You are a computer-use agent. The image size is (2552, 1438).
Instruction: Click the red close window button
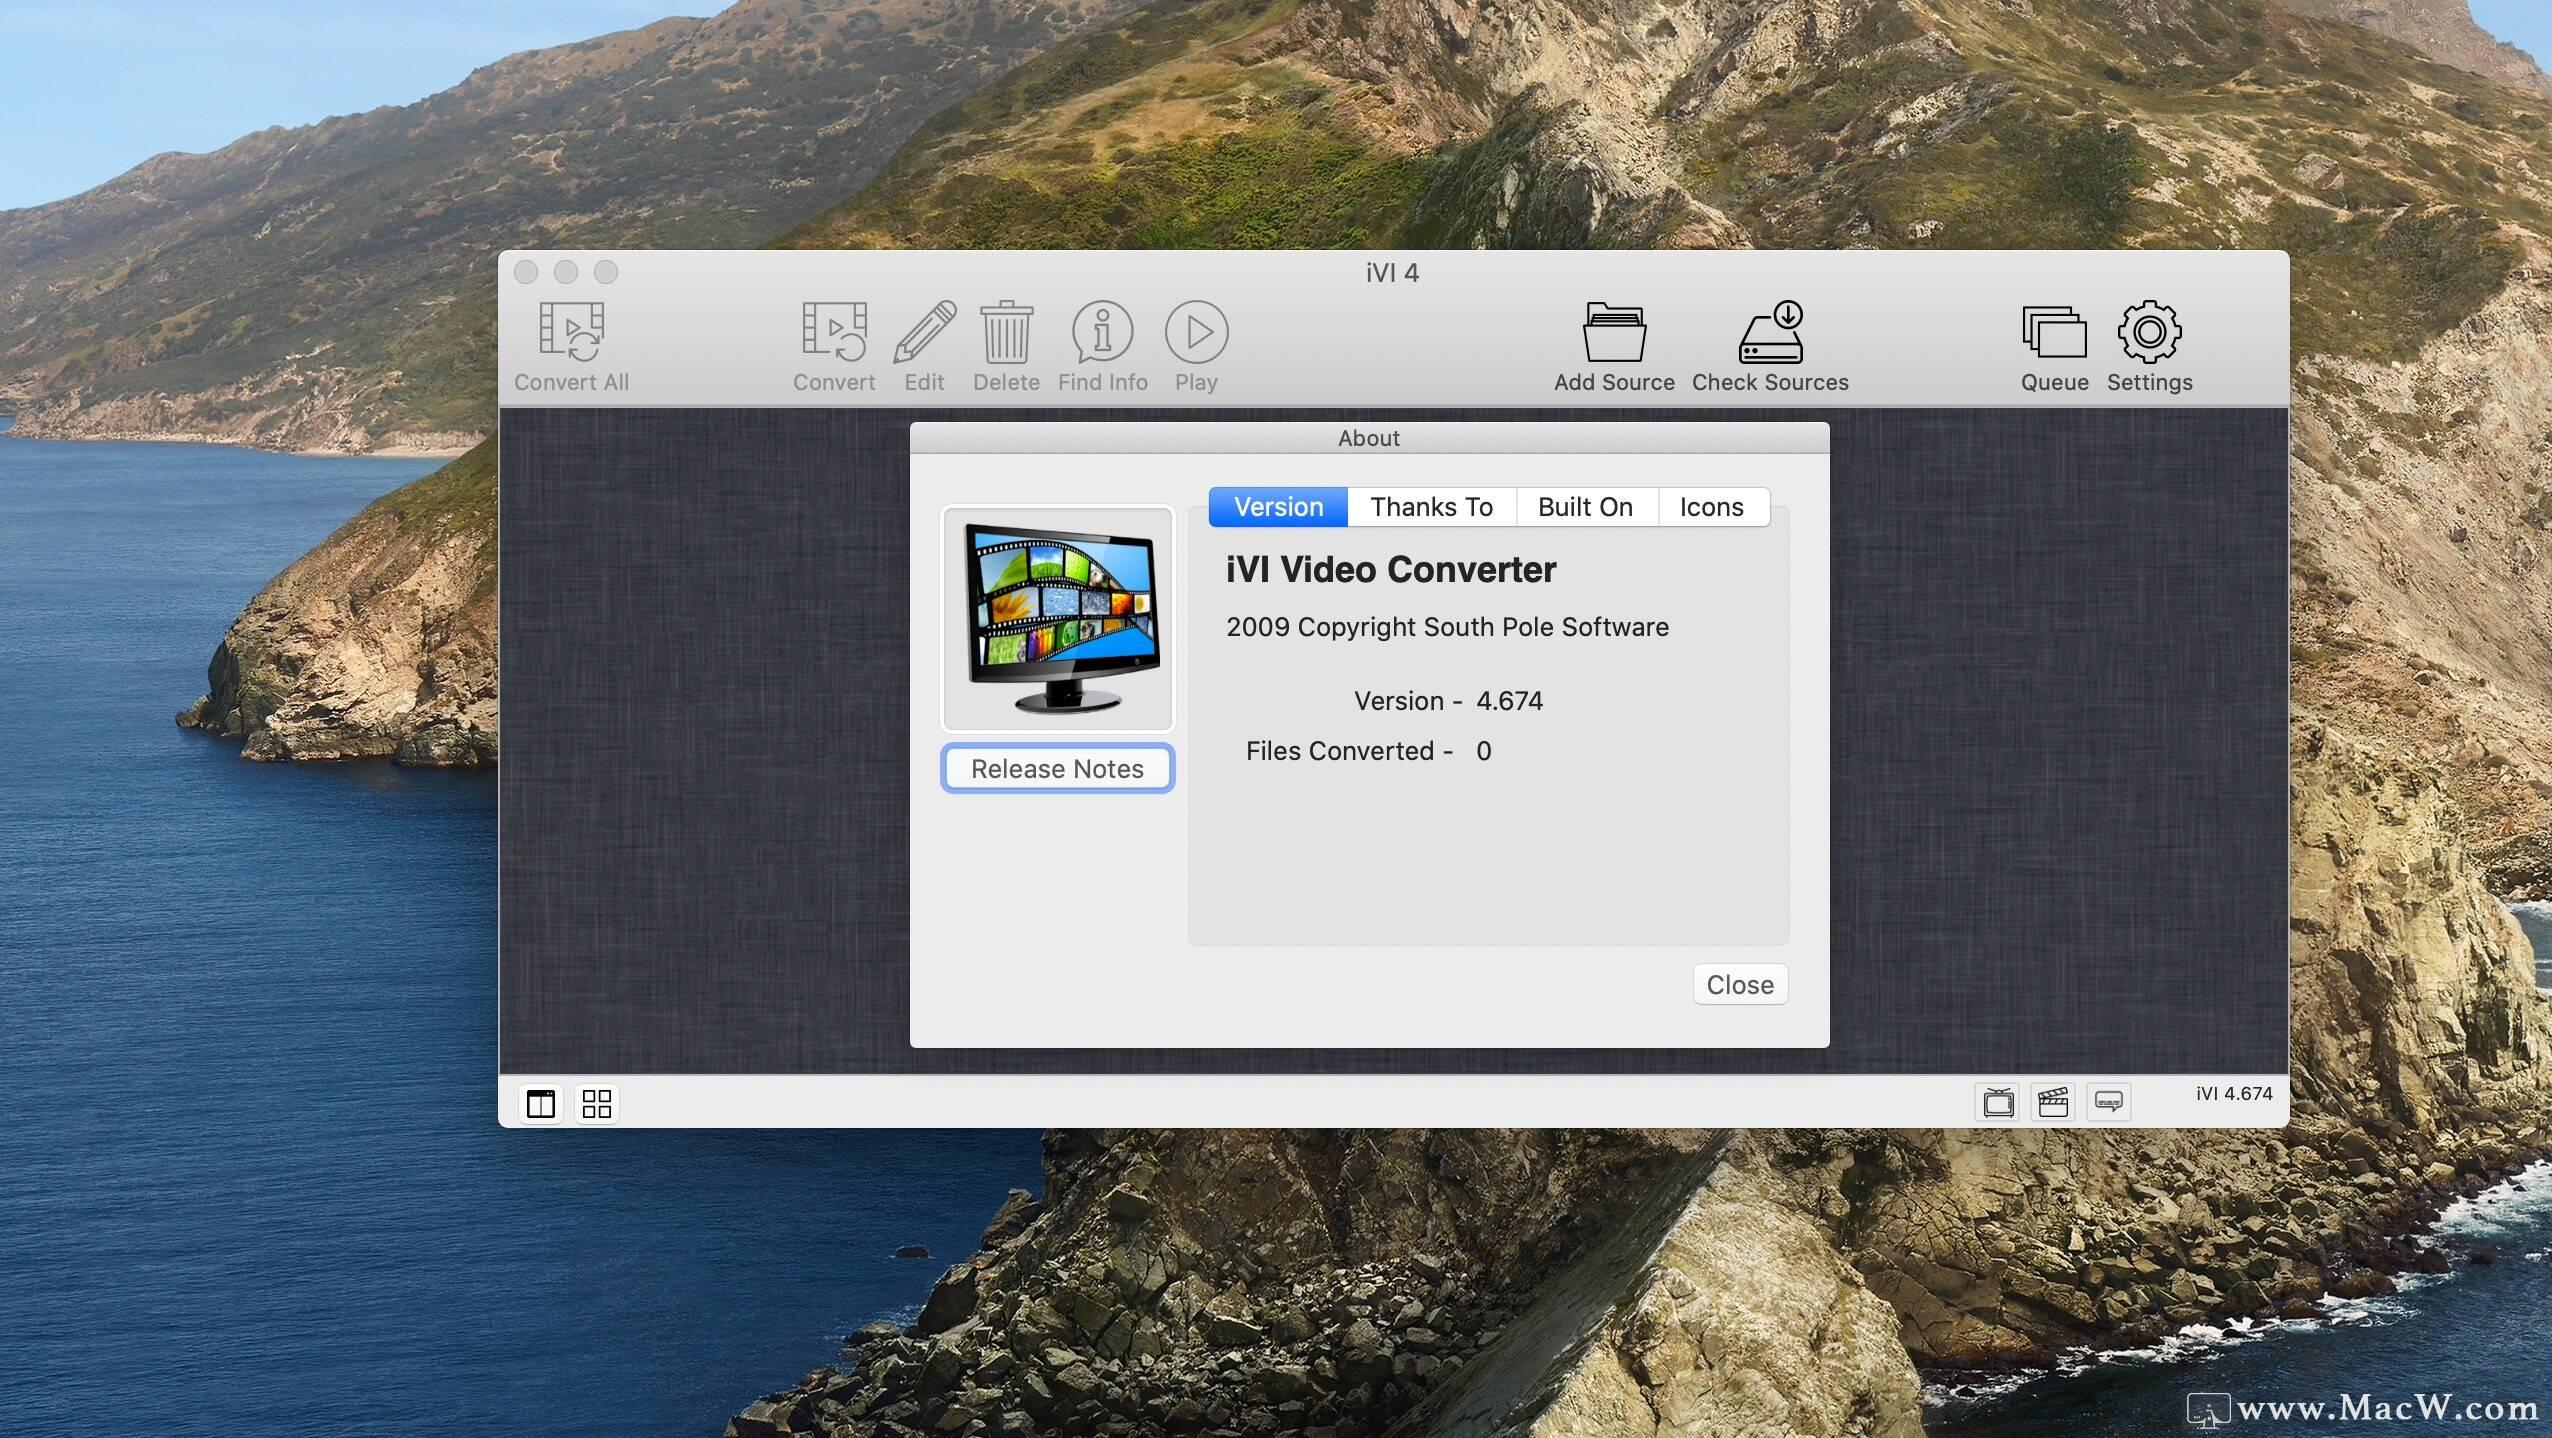click(x=526, y=272)
